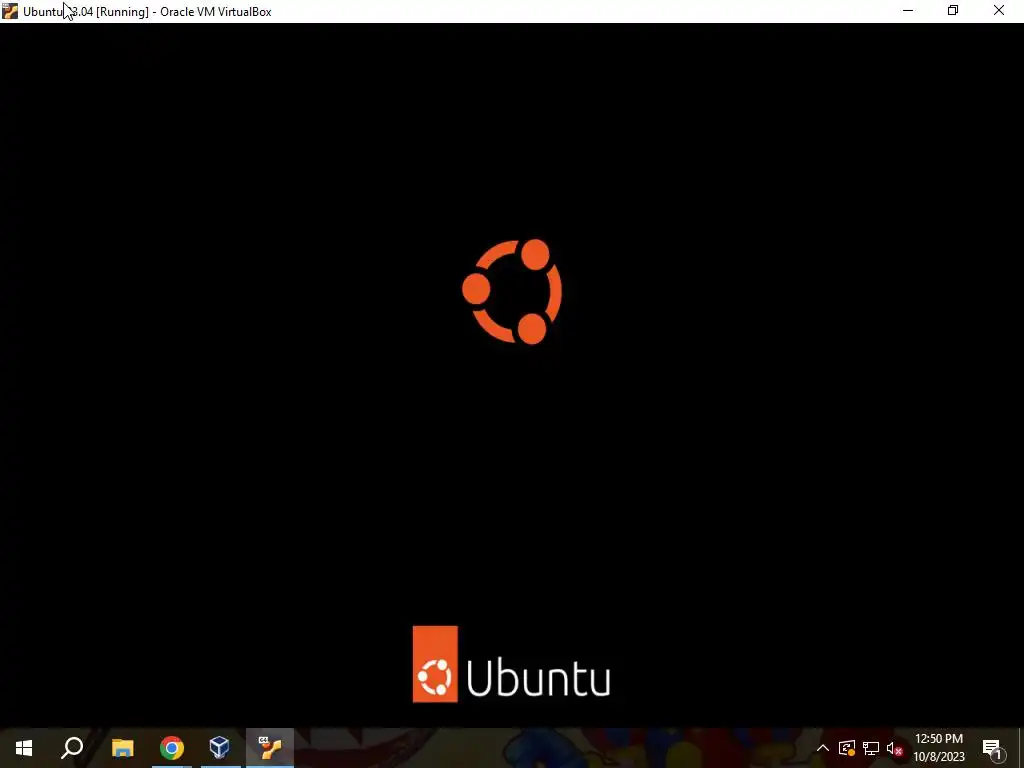Image resolution: width=1024 pixels, height=768 pixels.
Task: Open File Explorer from taskbar
Action: pos(122,748)
